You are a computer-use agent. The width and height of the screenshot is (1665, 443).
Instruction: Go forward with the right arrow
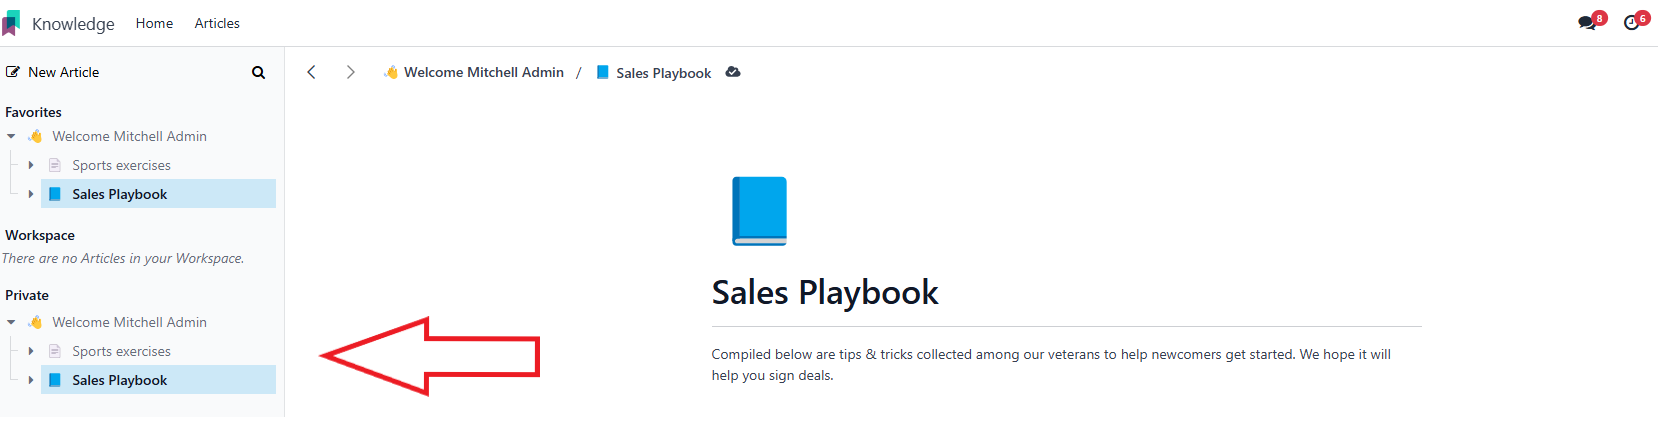point(350,72)
